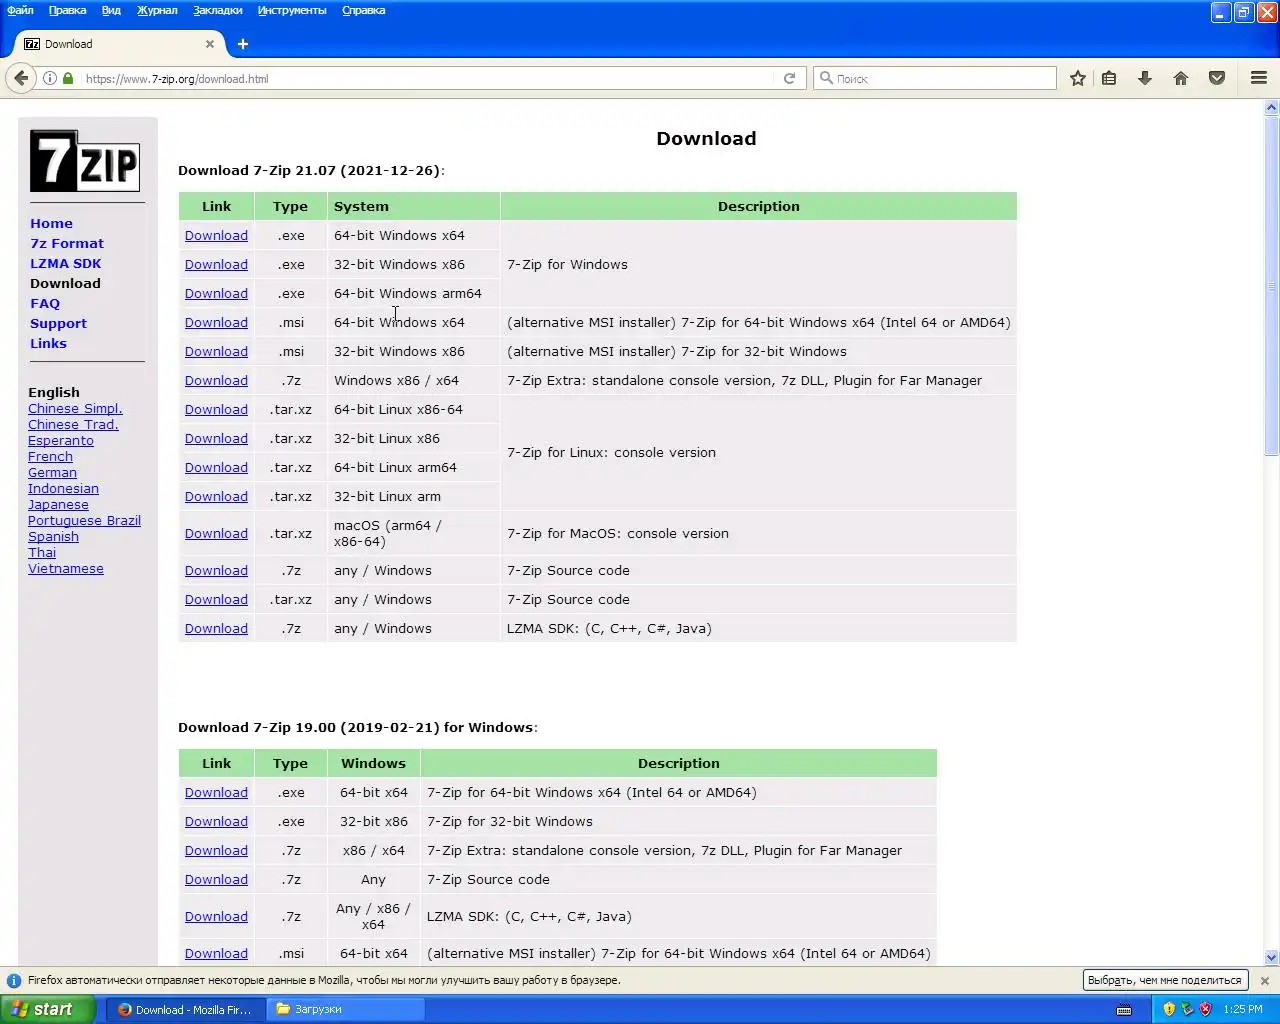Download 19.00 .exe for 32-bit x86
This screenshot has height=1024, width=1280.
click(216, 822)
